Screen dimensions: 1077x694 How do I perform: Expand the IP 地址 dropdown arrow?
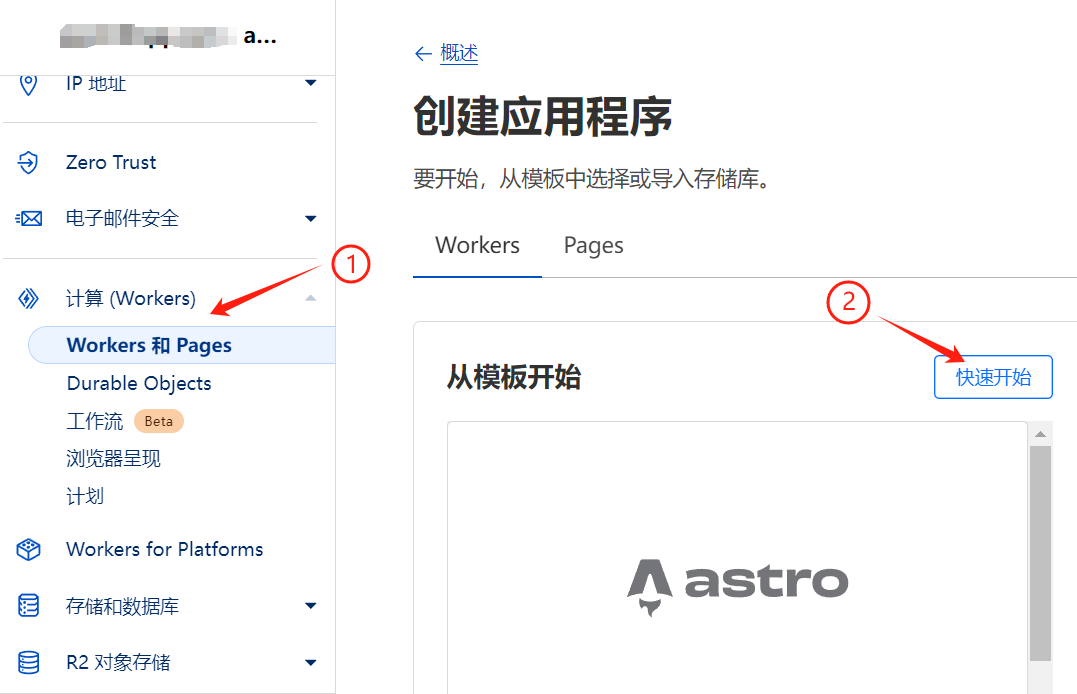[310, 83]
